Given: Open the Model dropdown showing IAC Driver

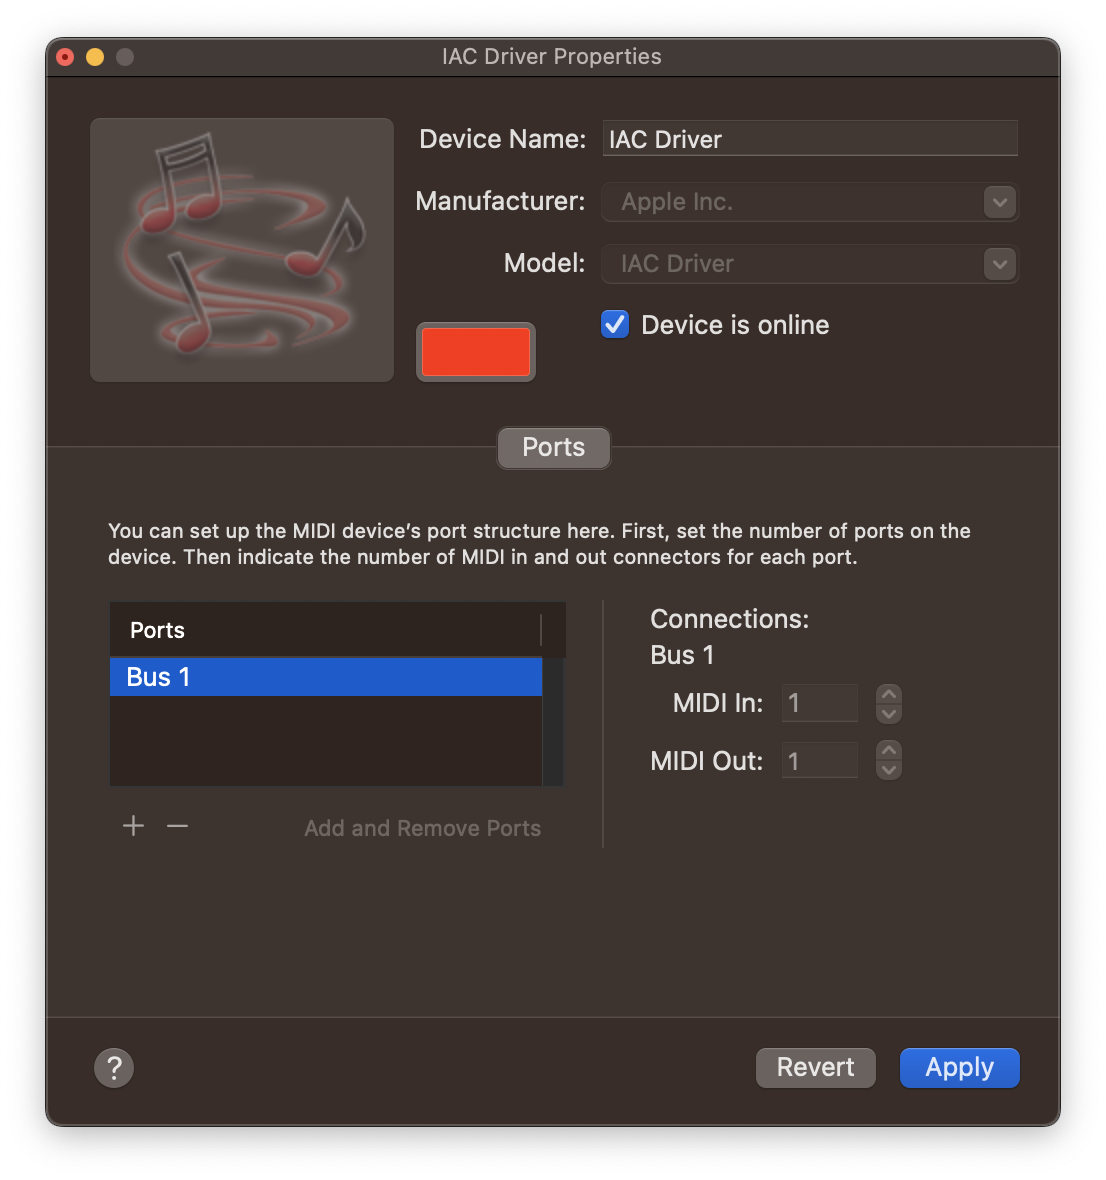Looking at the screenshot, I should [998, 264].
